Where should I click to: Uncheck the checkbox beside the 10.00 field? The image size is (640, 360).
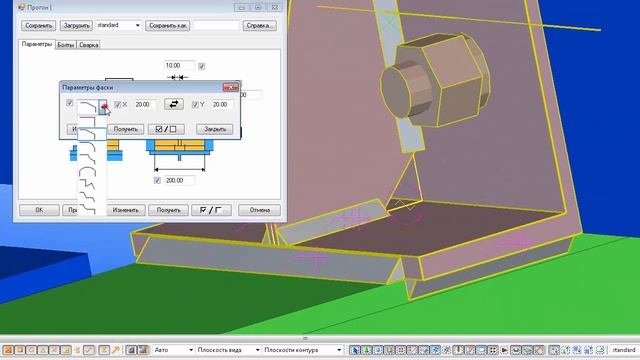(202, 66)
